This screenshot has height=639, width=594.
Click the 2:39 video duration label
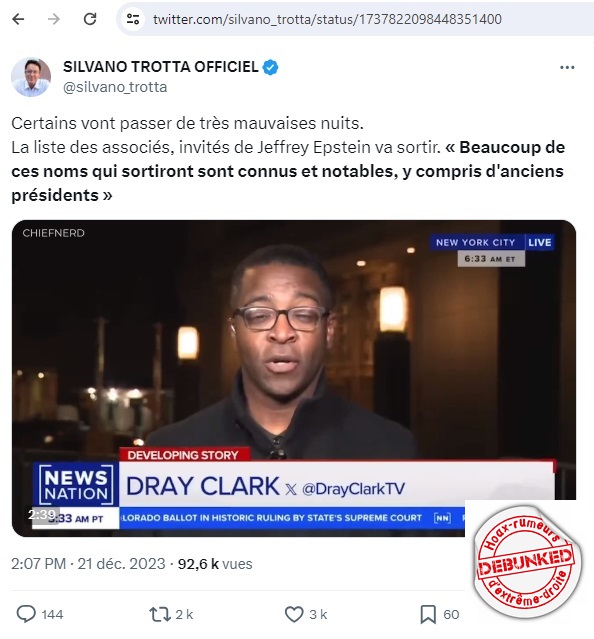tap(42, 515)
